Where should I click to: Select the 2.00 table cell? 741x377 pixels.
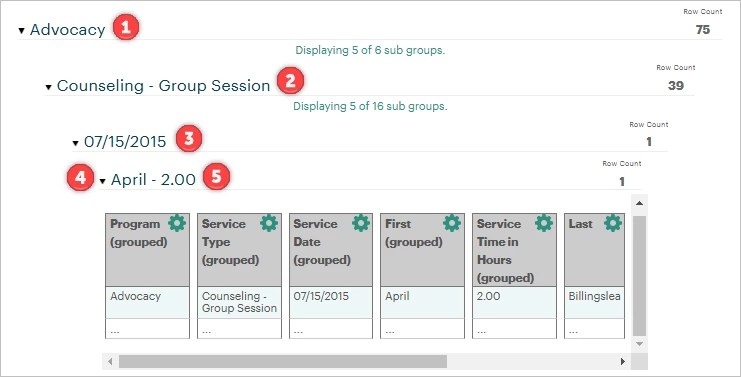[514, 302]
